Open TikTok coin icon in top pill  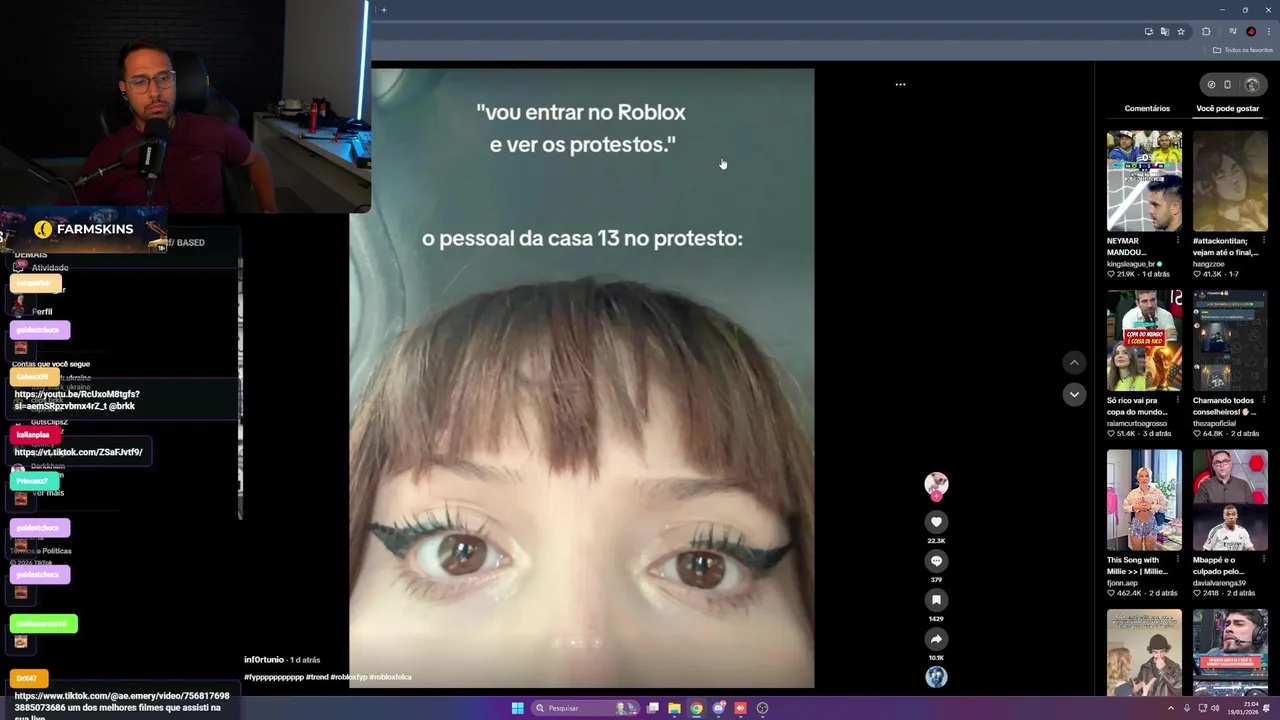[1211, 85]
